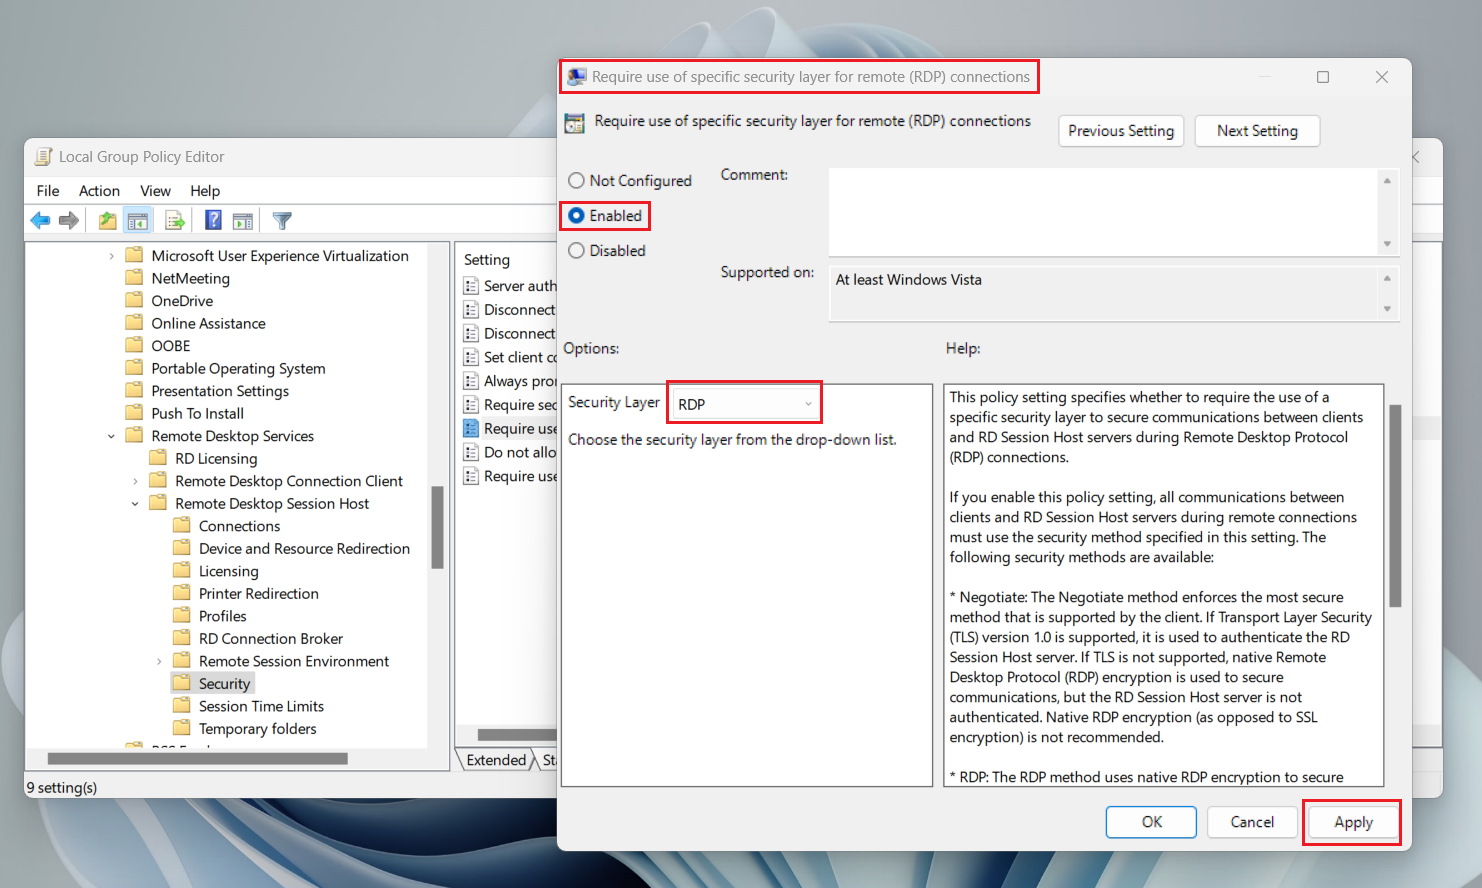Select the Disabled radio button
This screenshot has height=888, width=1482.
point(576,251)
